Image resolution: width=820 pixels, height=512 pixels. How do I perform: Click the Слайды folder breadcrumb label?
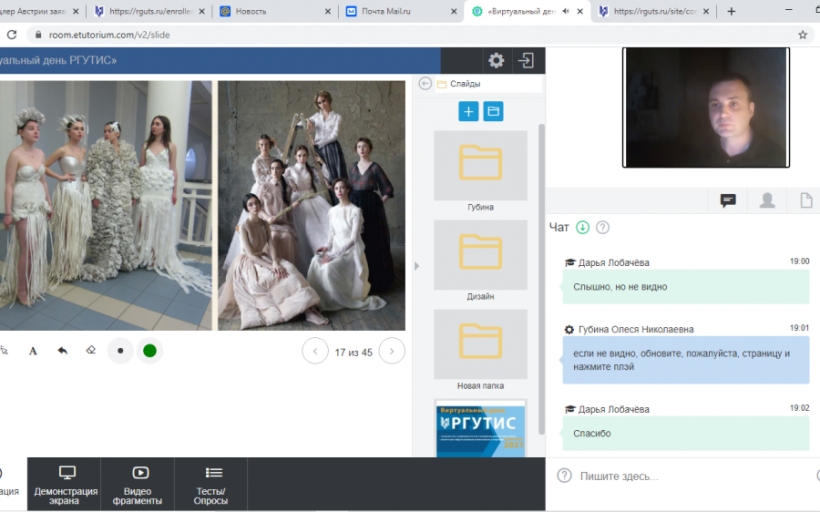[465, 84]
